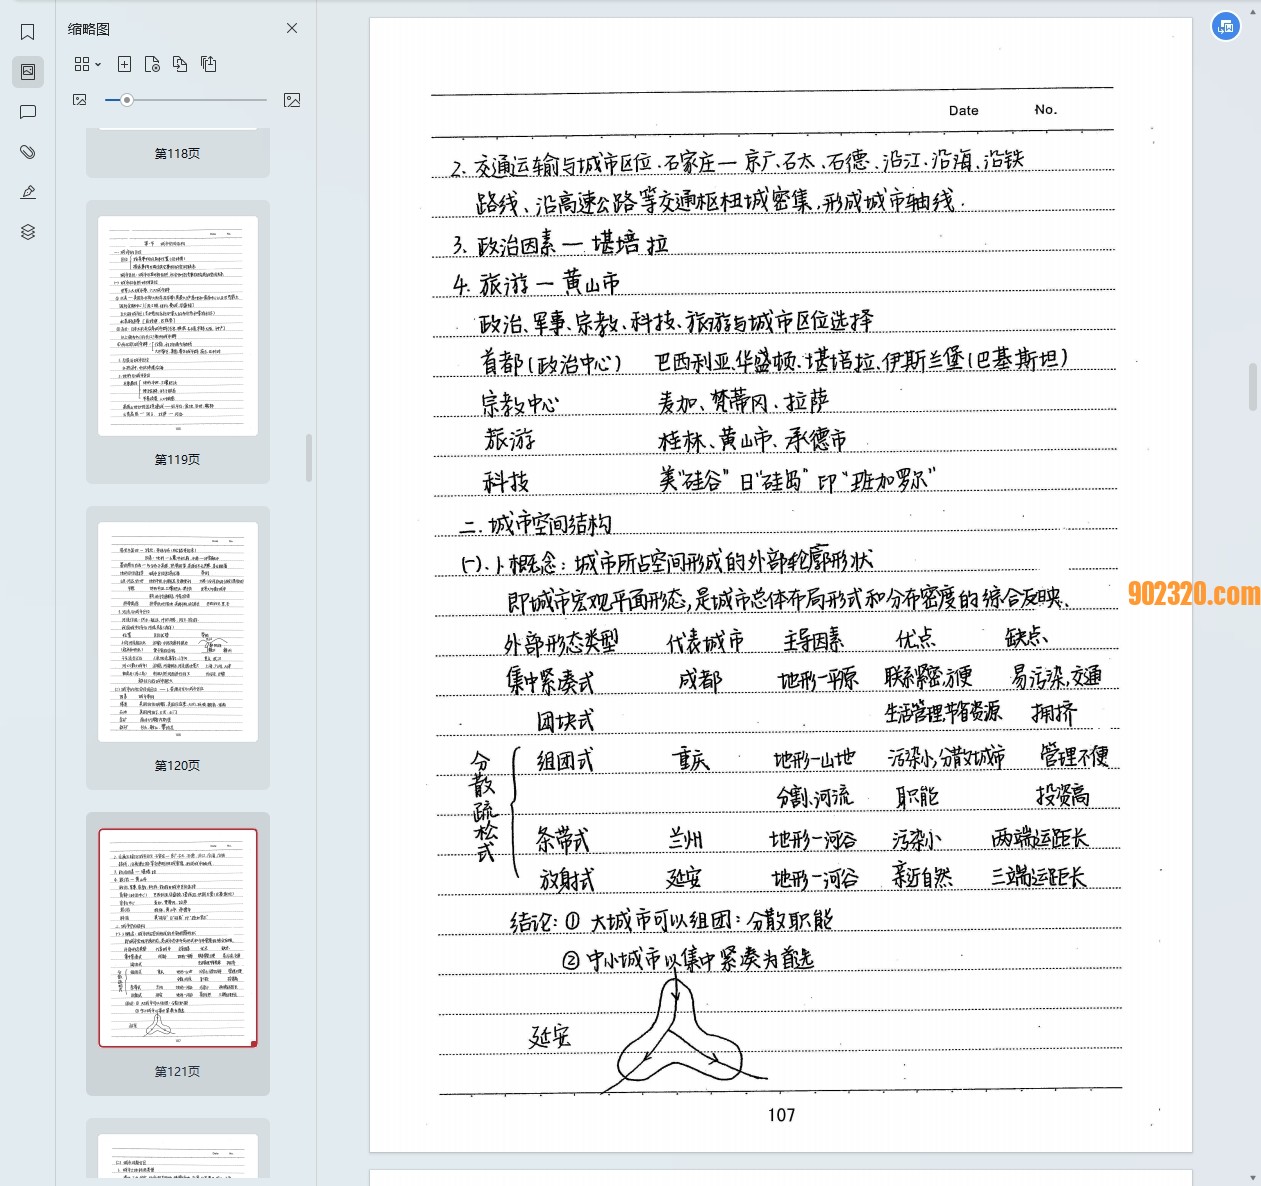Viewport: 1261px width, 1186px height.
Task: Close the 缩略图 thumbnail panel
Action: tap(292, 28)
